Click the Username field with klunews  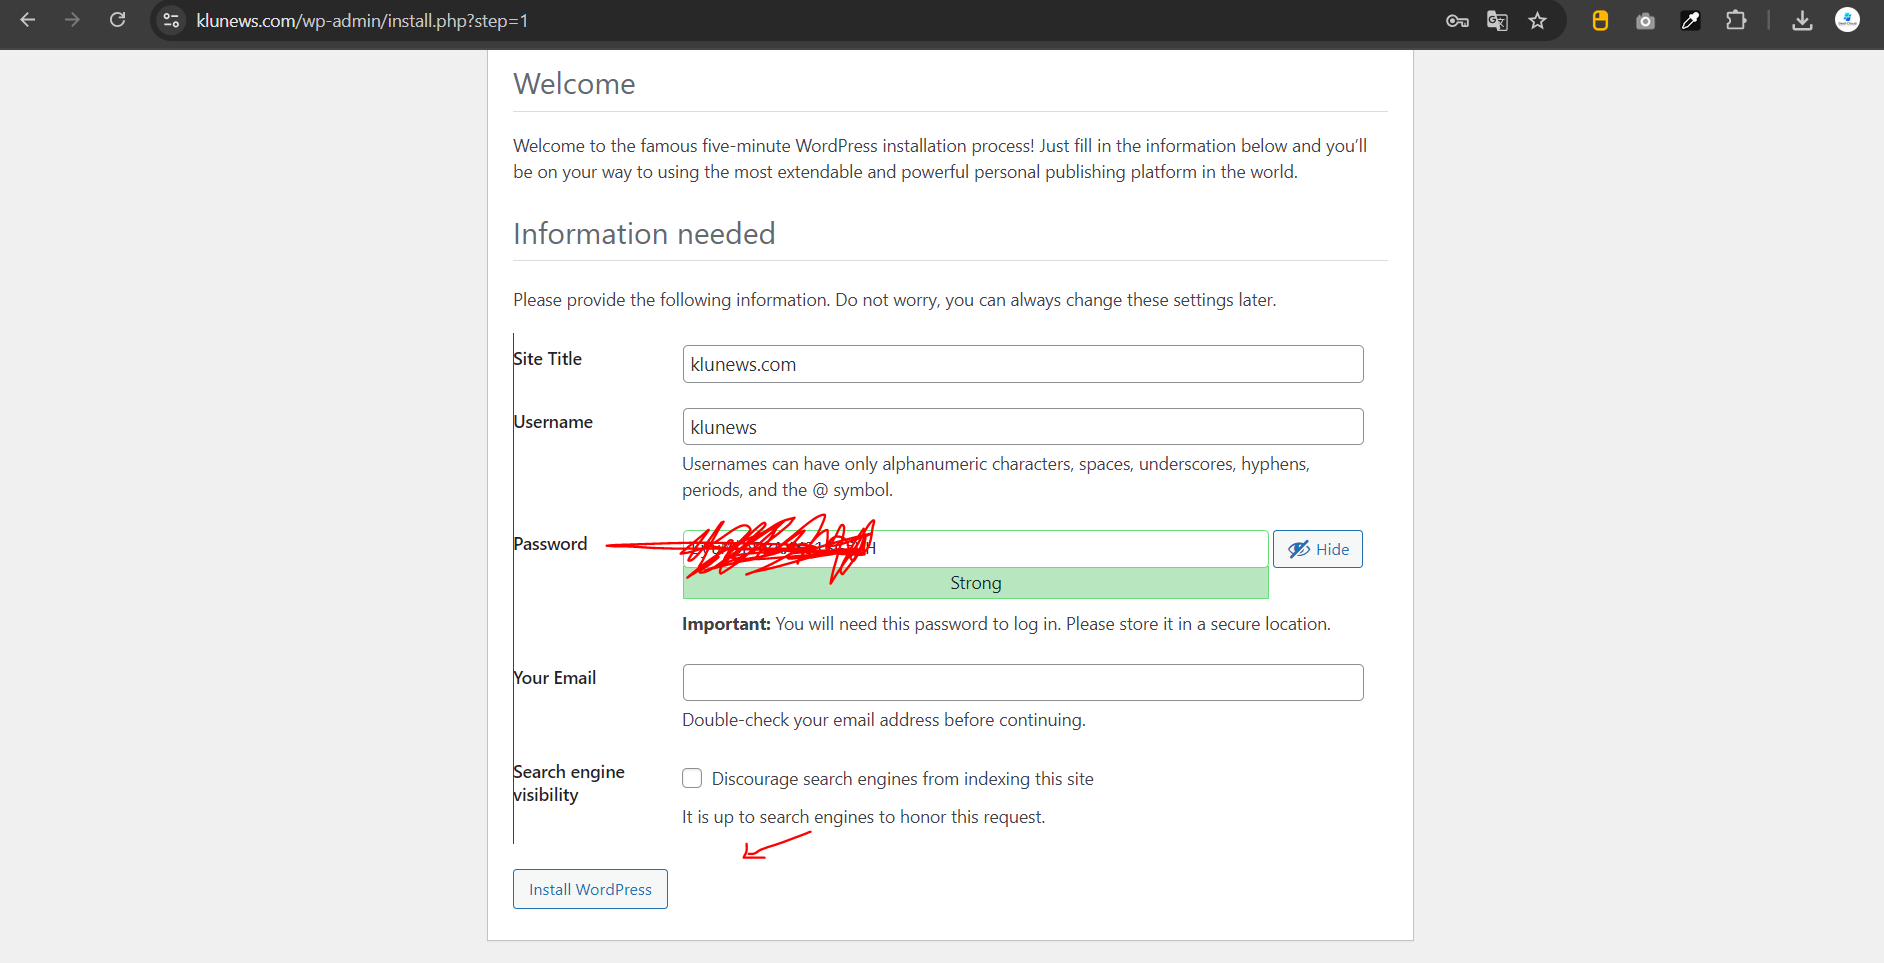[1023, 427]
